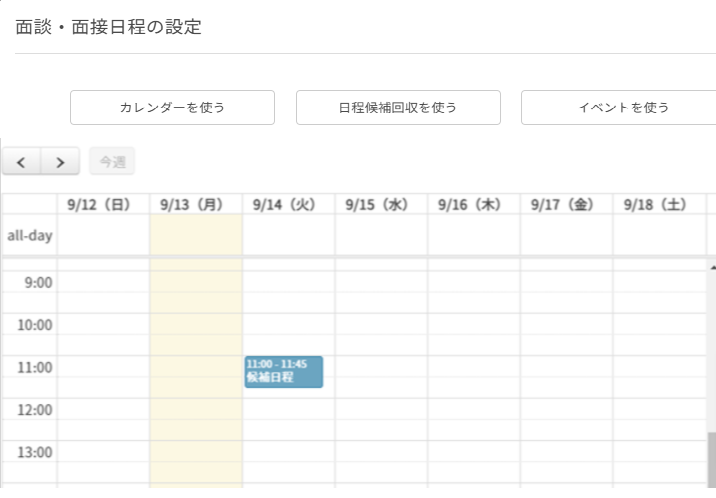The height and width of the screenshot is (498, 716).
Task: Click the all-day cell for 9/13
Action: (x=196, y=236)
